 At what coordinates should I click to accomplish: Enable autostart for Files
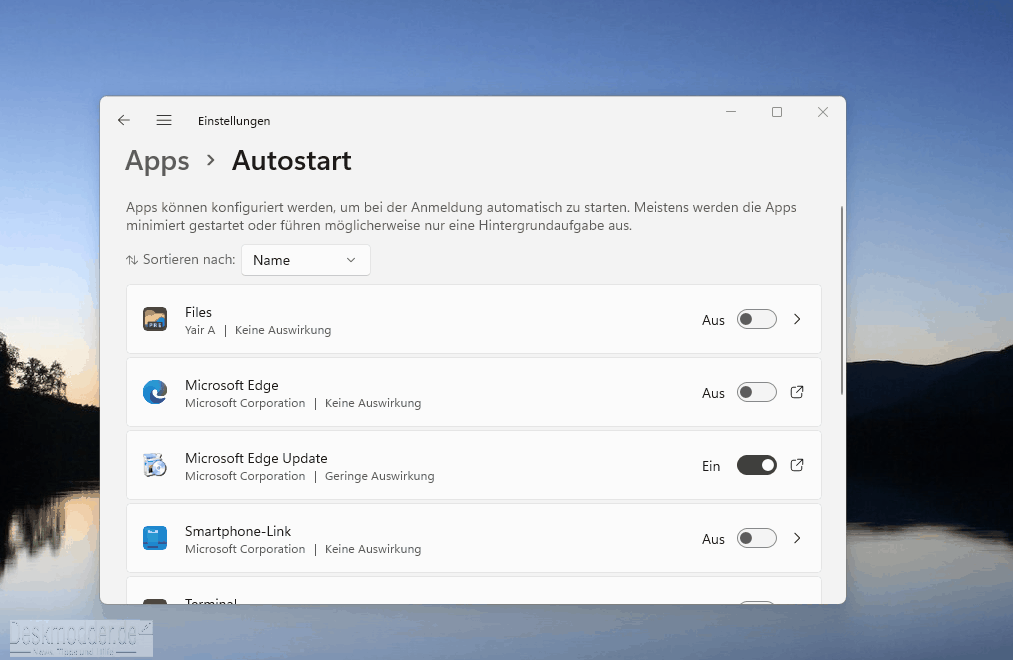pos(757,319)
